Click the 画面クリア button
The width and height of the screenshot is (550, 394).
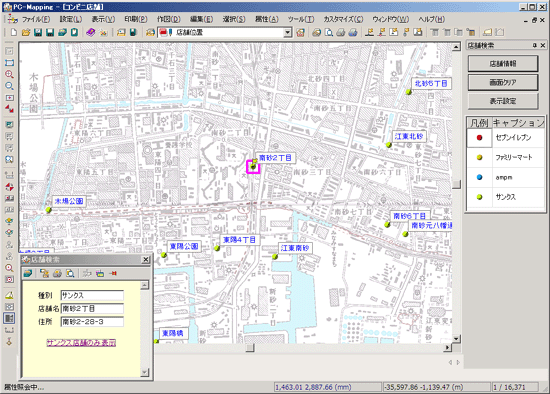(503, 82)
